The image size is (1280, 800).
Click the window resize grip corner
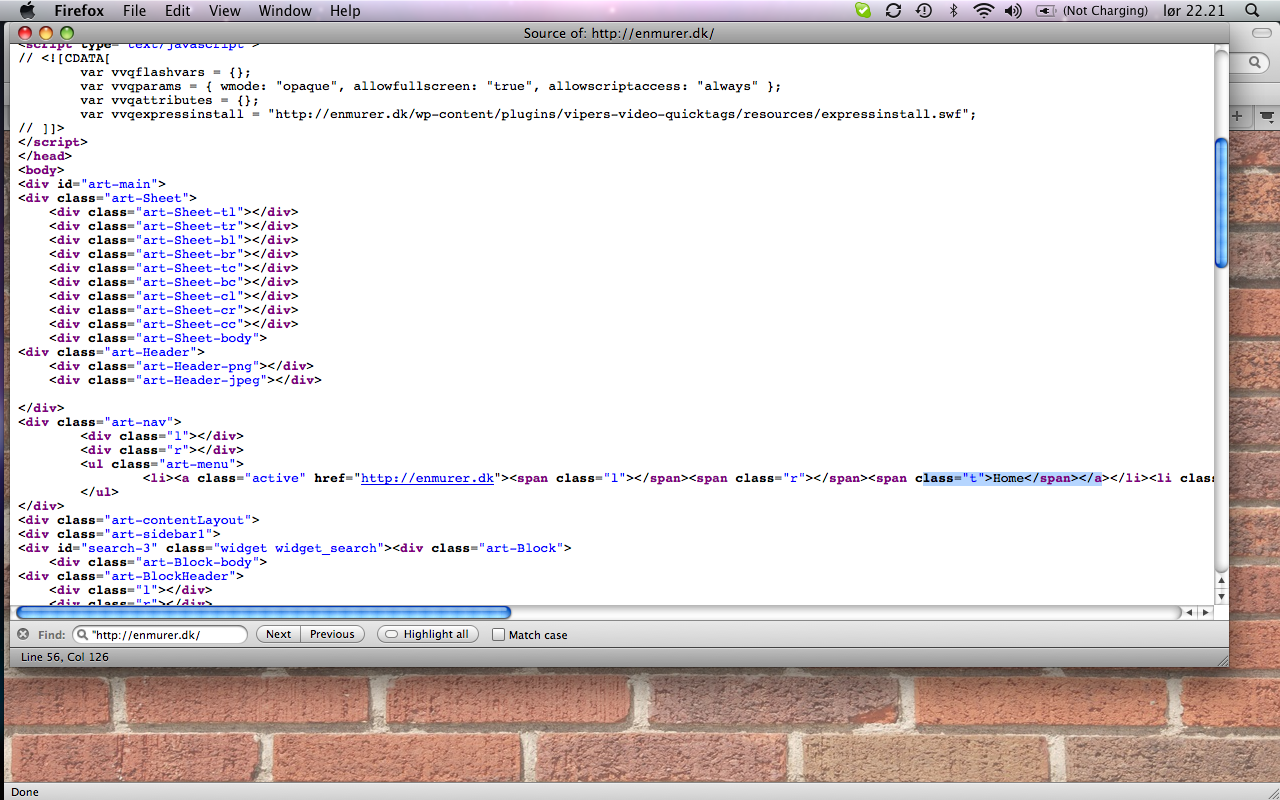(x=1221, y=659)
